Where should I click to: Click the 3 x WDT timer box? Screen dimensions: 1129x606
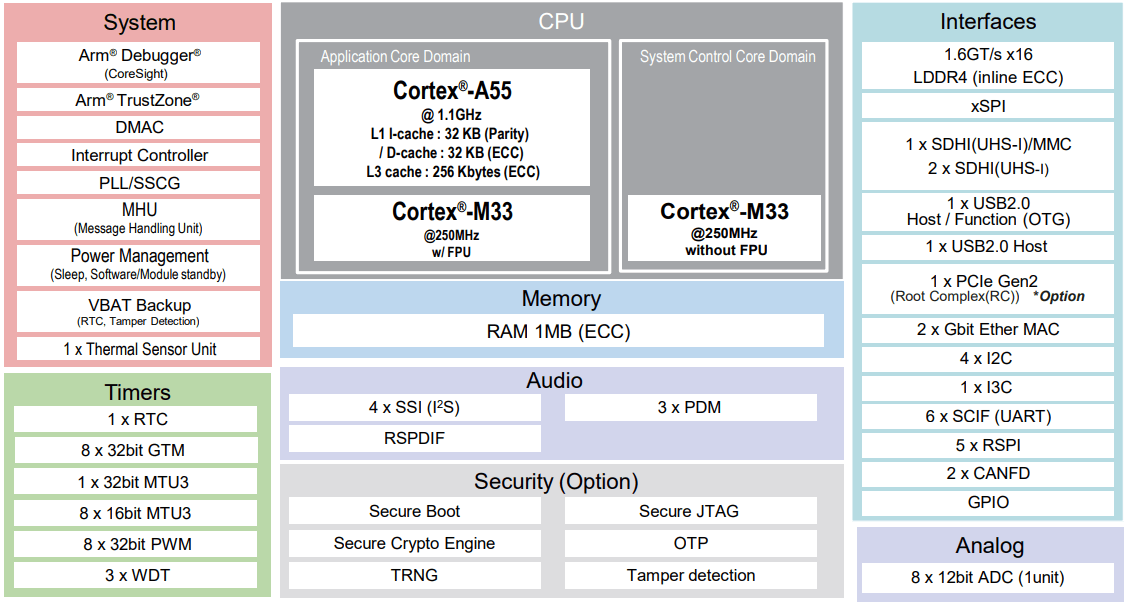136,576
